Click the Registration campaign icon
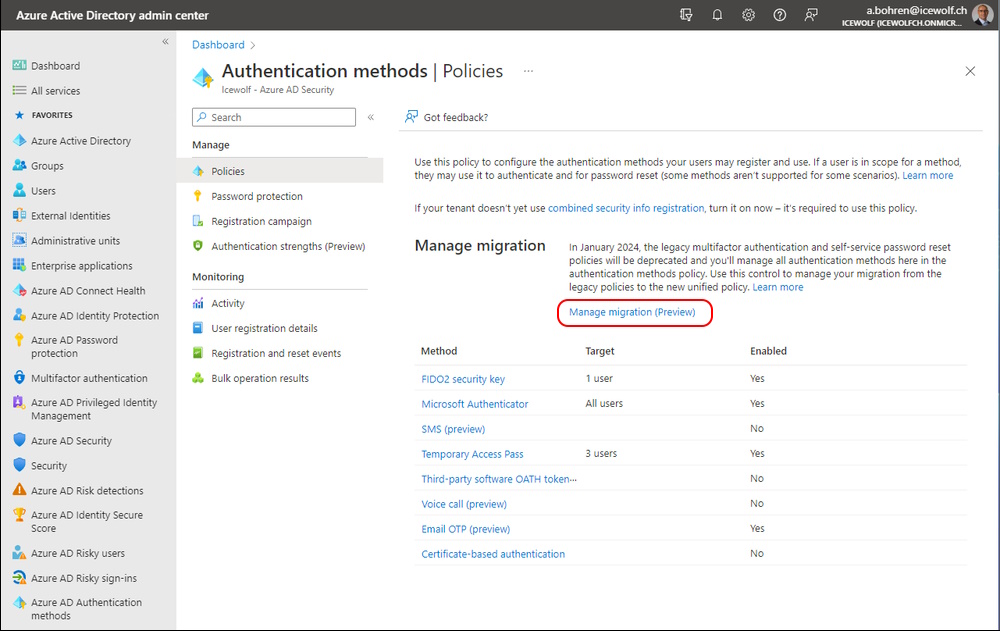 click(198, 221)
